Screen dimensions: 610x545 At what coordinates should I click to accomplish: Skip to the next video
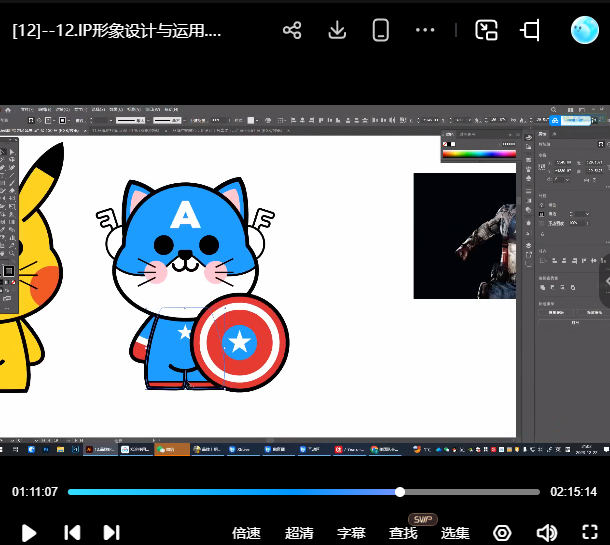[x=112, y=533]
